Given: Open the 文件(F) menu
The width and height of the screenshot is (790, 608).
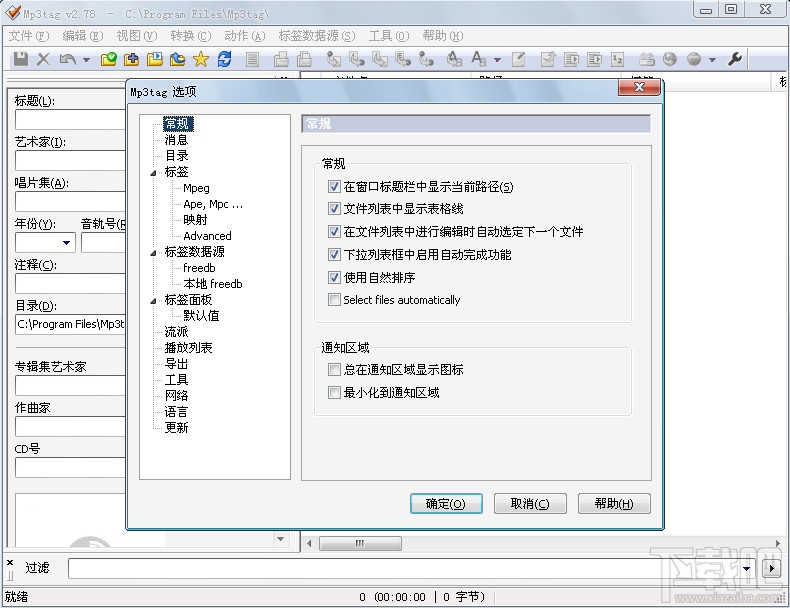Looking at the screenshot, I should coord(29,36).
